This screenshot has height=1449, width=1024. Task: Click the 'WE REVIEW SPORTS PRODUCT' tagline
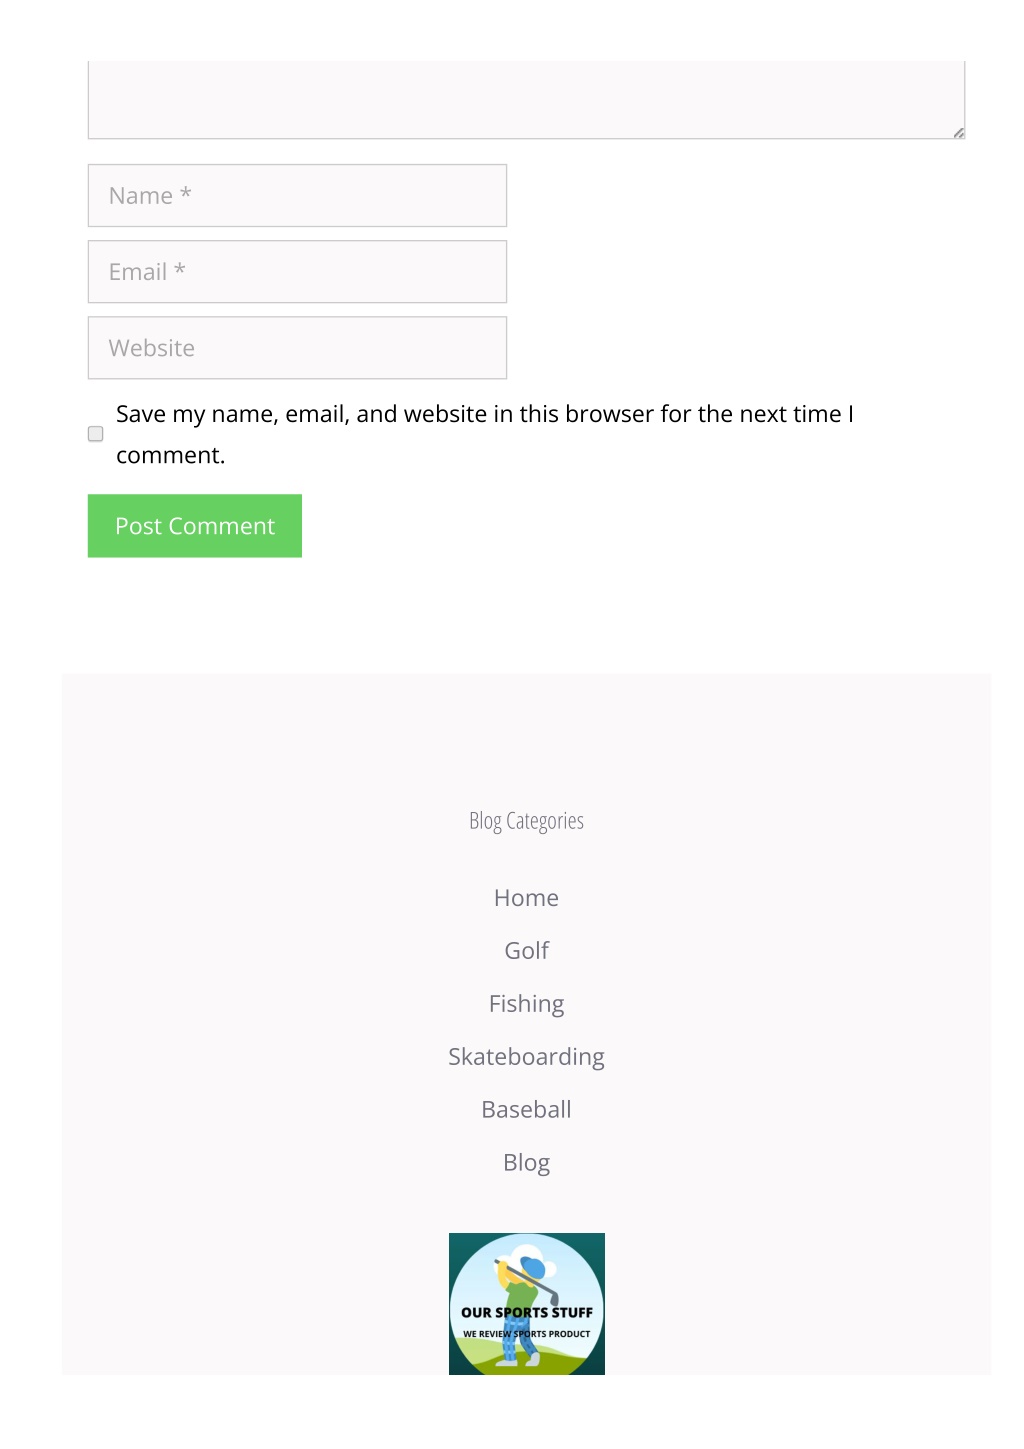point(527,1334)
